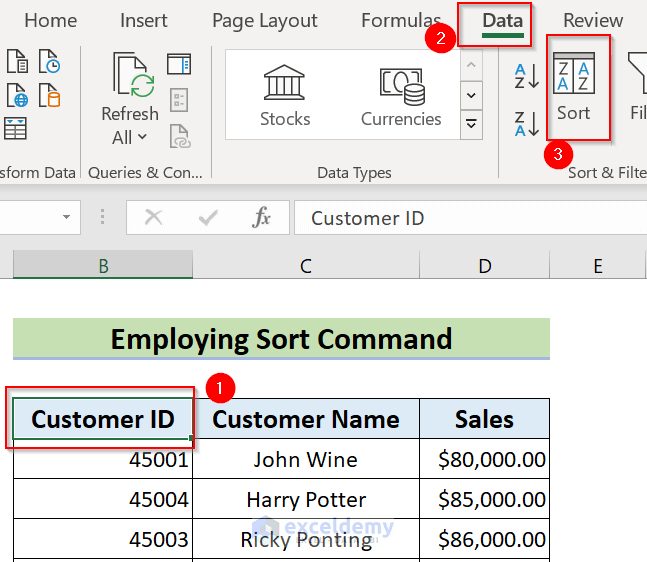Expand the Refresh All dropdown arrow
The width and height of the screenshot is (647, 562).
(143, 138)
